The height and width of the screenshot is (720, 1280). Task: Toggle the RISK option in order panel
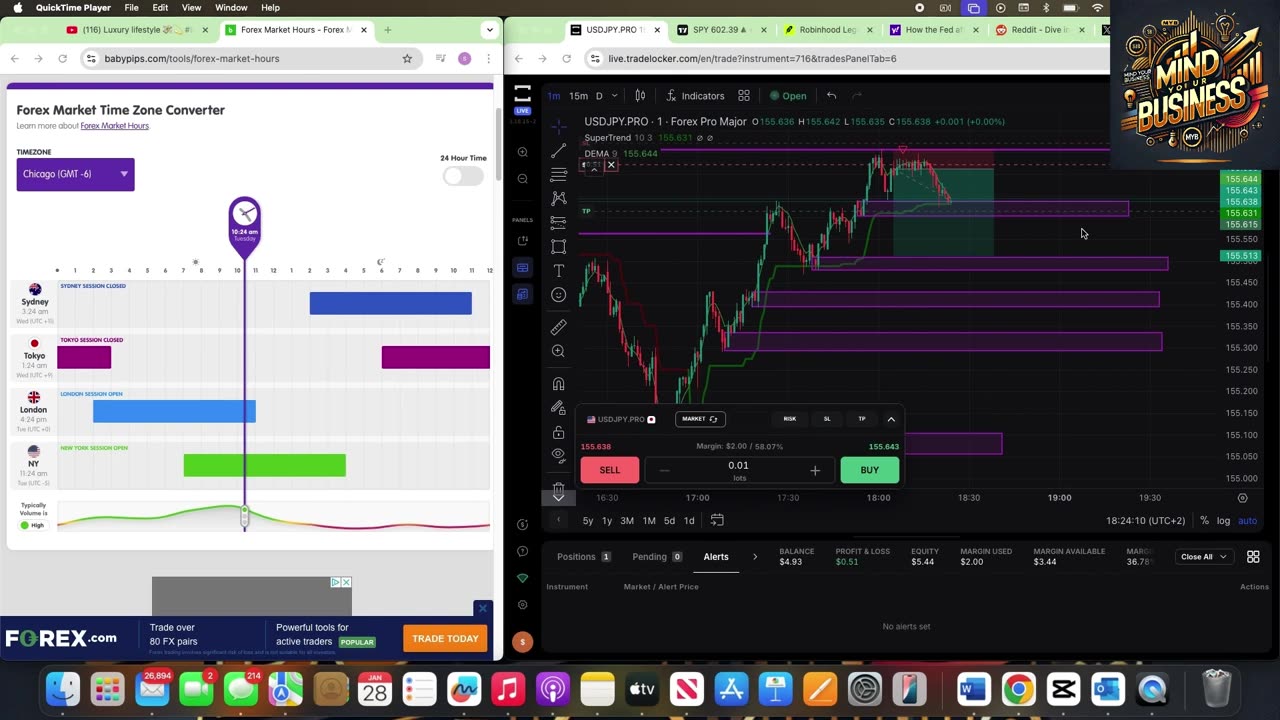coord(790,419)
